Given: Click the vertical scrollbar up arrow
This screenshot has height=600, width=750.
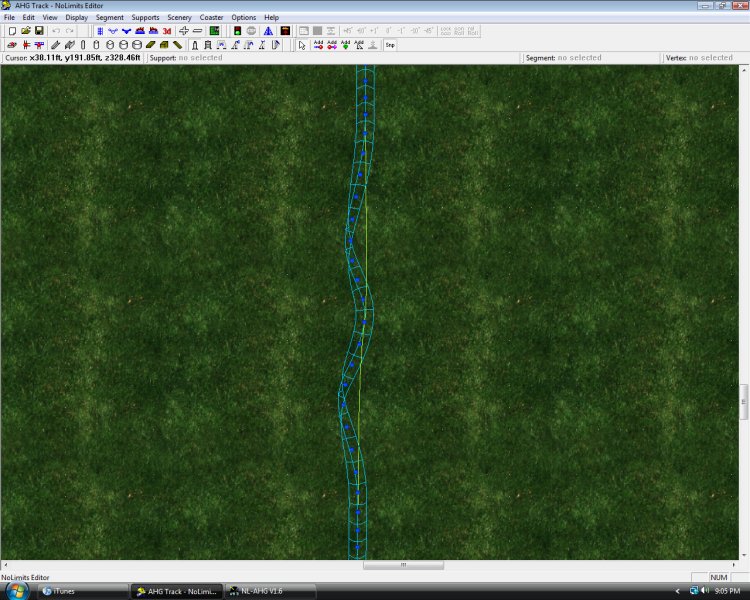Looking at the screenshot, I should coord(744,70).
